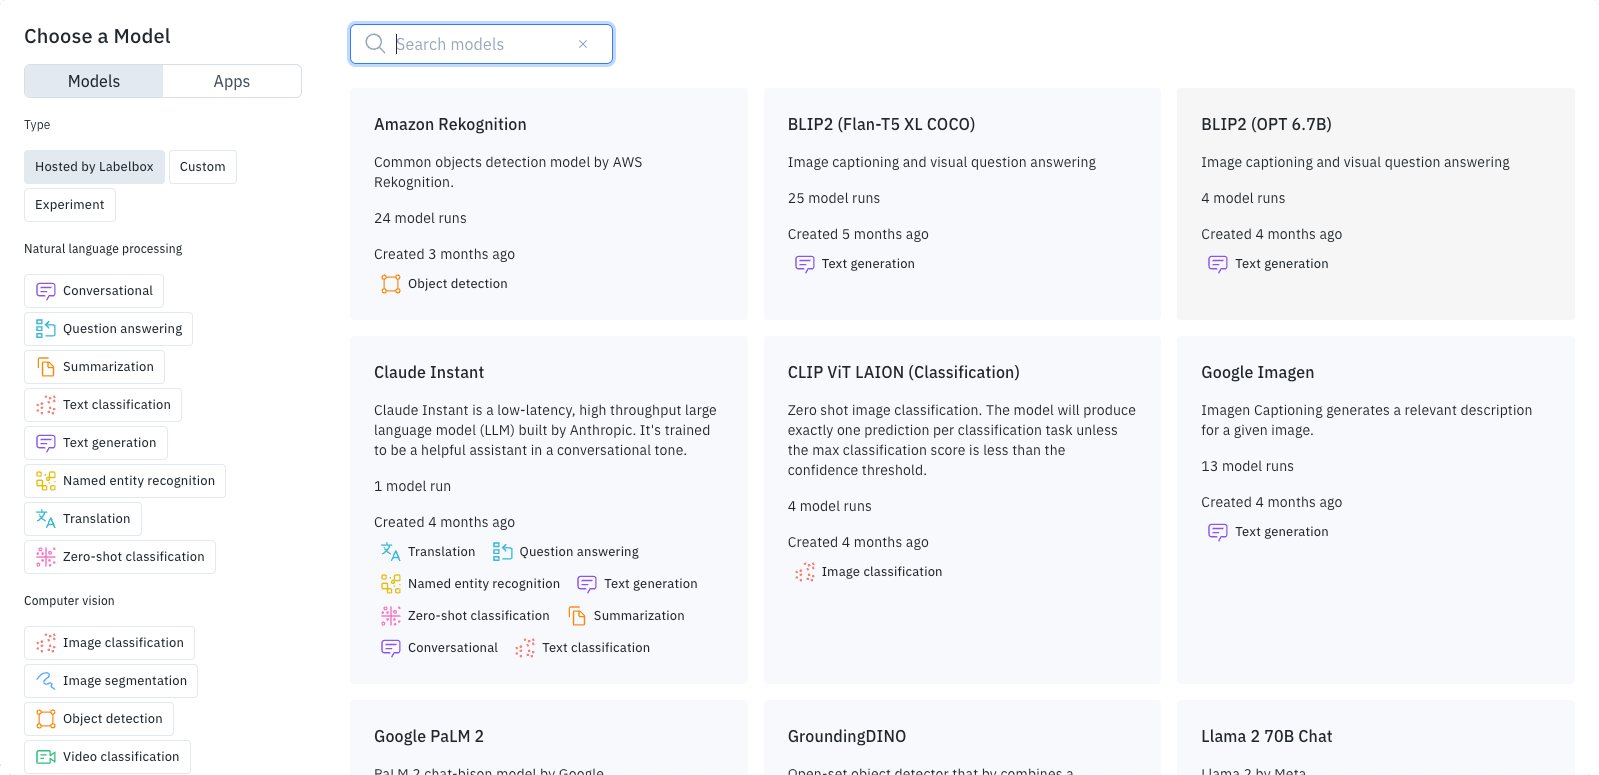Image resolution: width=1599 pixels, height=775 pixels.
Task: Toggle the Experiment type filter
Action: tap(70, 205)
